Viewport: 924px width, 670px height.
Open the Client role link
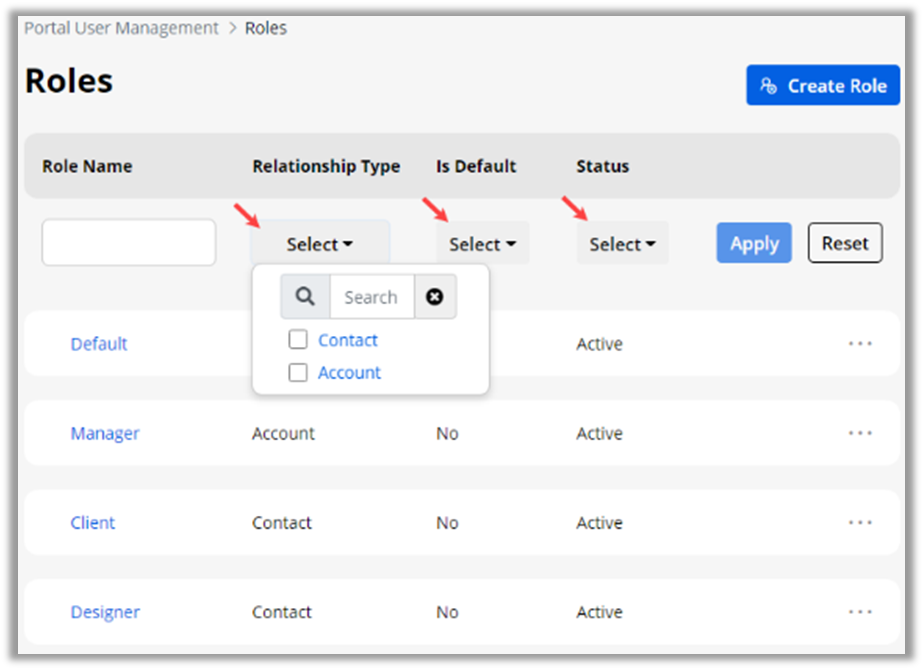93,522
